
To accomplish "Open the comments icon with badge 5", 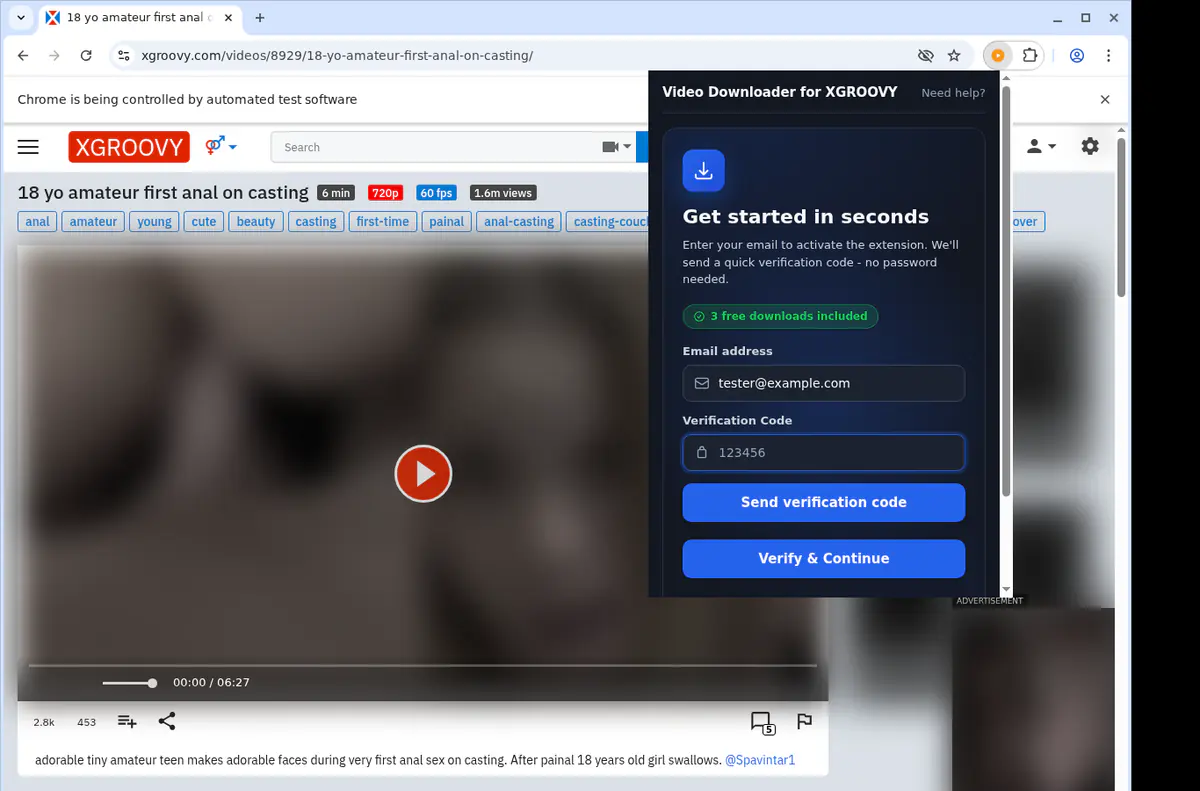I will (x=762, y=722).
